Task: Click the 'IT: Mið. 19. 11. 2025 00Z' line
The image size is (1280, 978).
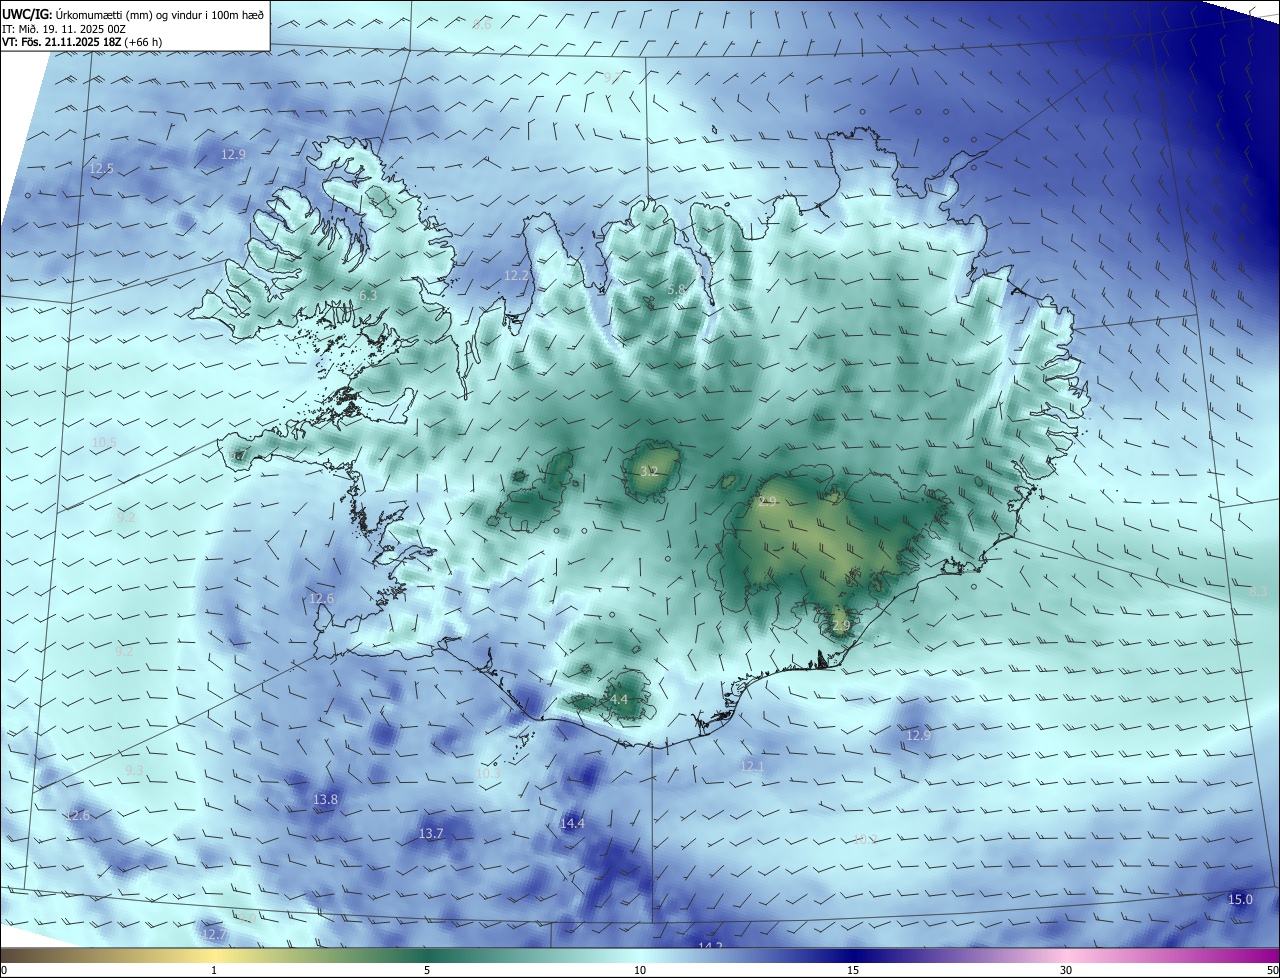Action: (x=63, y=29)
